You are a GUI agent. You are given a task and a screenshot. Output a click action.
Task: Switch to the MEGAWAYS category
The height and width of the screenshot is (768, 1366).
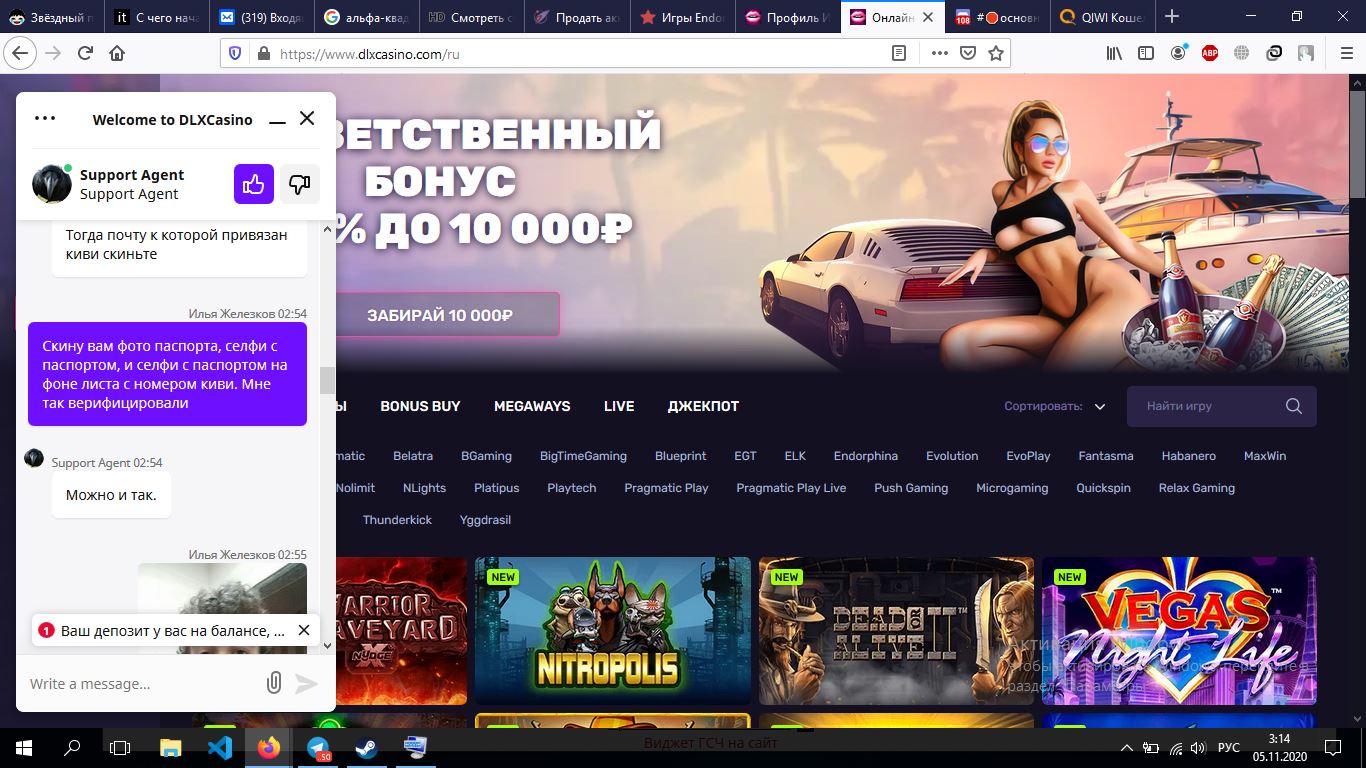[x=532, y=406]
